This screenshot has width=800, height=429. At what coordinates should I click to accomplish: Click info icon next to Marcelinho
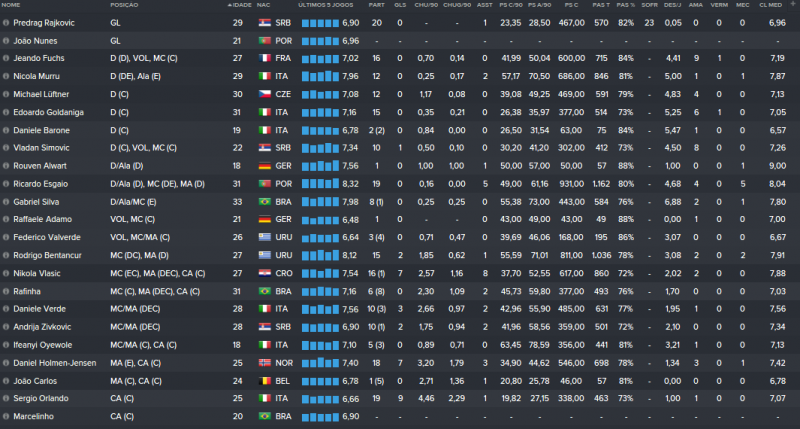point(6,416)
